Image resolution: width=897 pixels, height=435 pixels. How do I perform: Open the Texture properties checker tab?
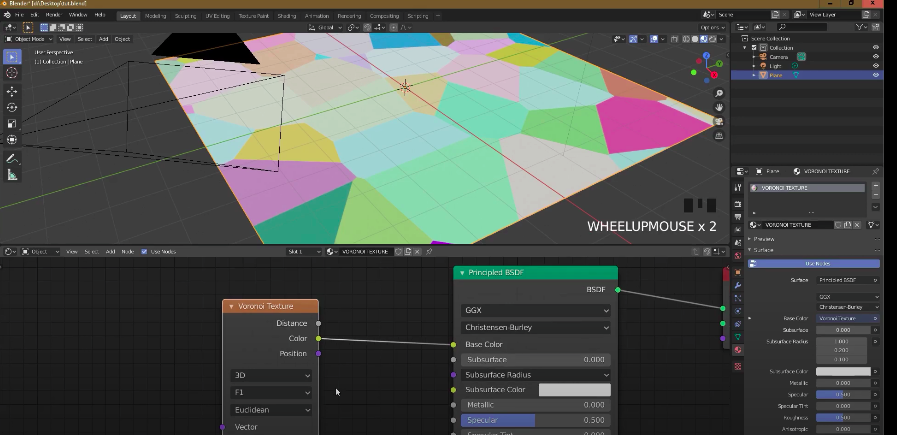click(x=738, y=366)
